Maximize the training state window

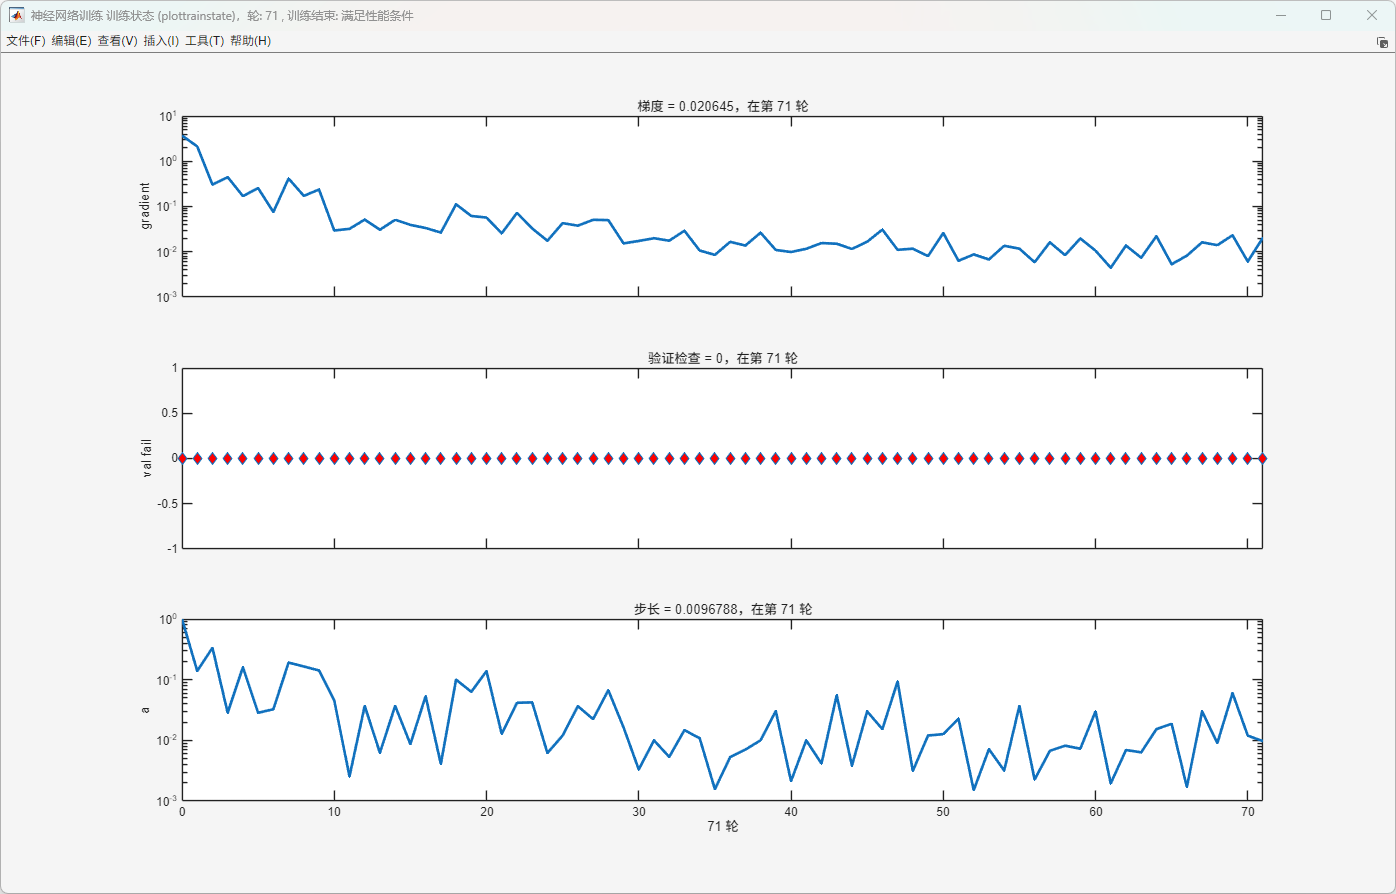(1326, 15)
